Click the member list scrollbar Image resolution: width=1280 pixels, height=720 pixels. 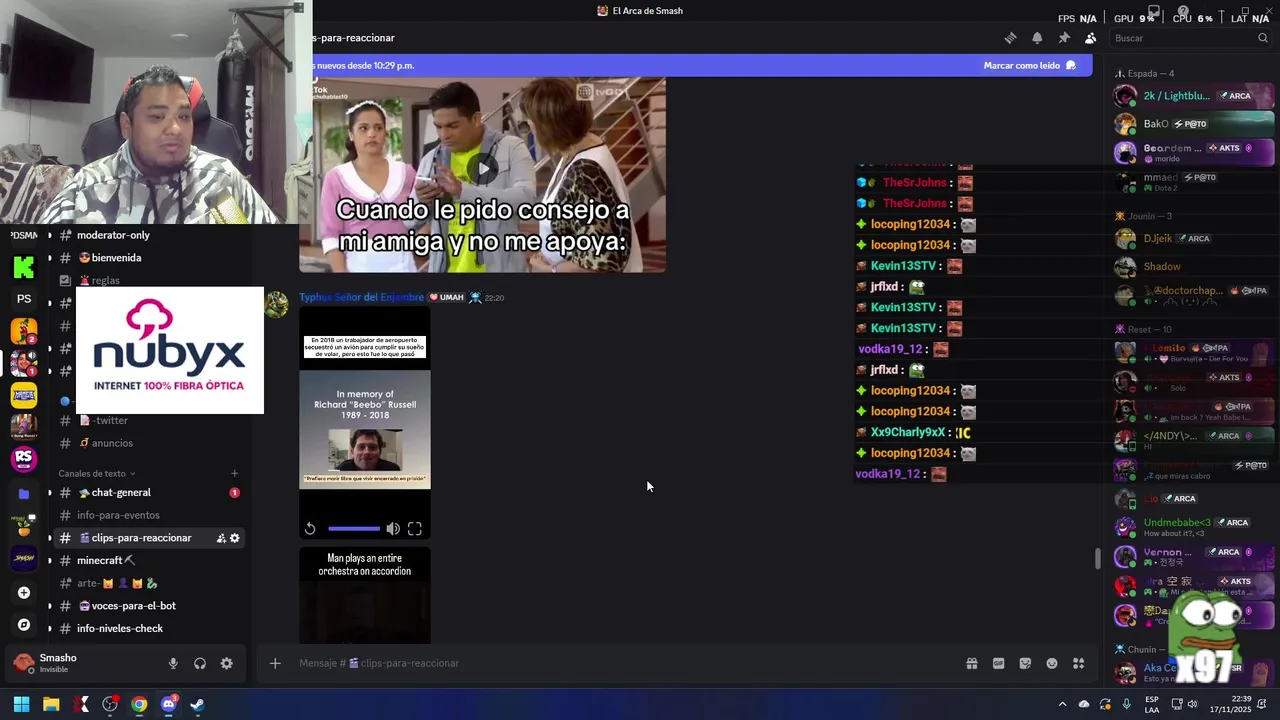pyautogui.click(x=1097, y=559)
